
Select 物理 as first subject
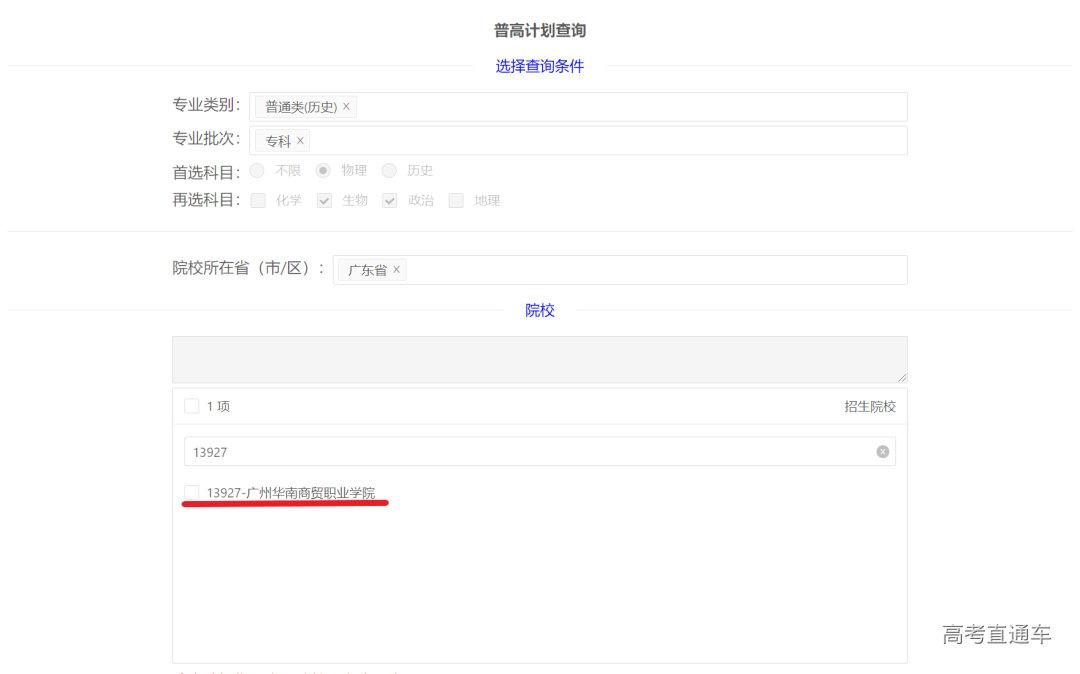(x=323, y=171)
